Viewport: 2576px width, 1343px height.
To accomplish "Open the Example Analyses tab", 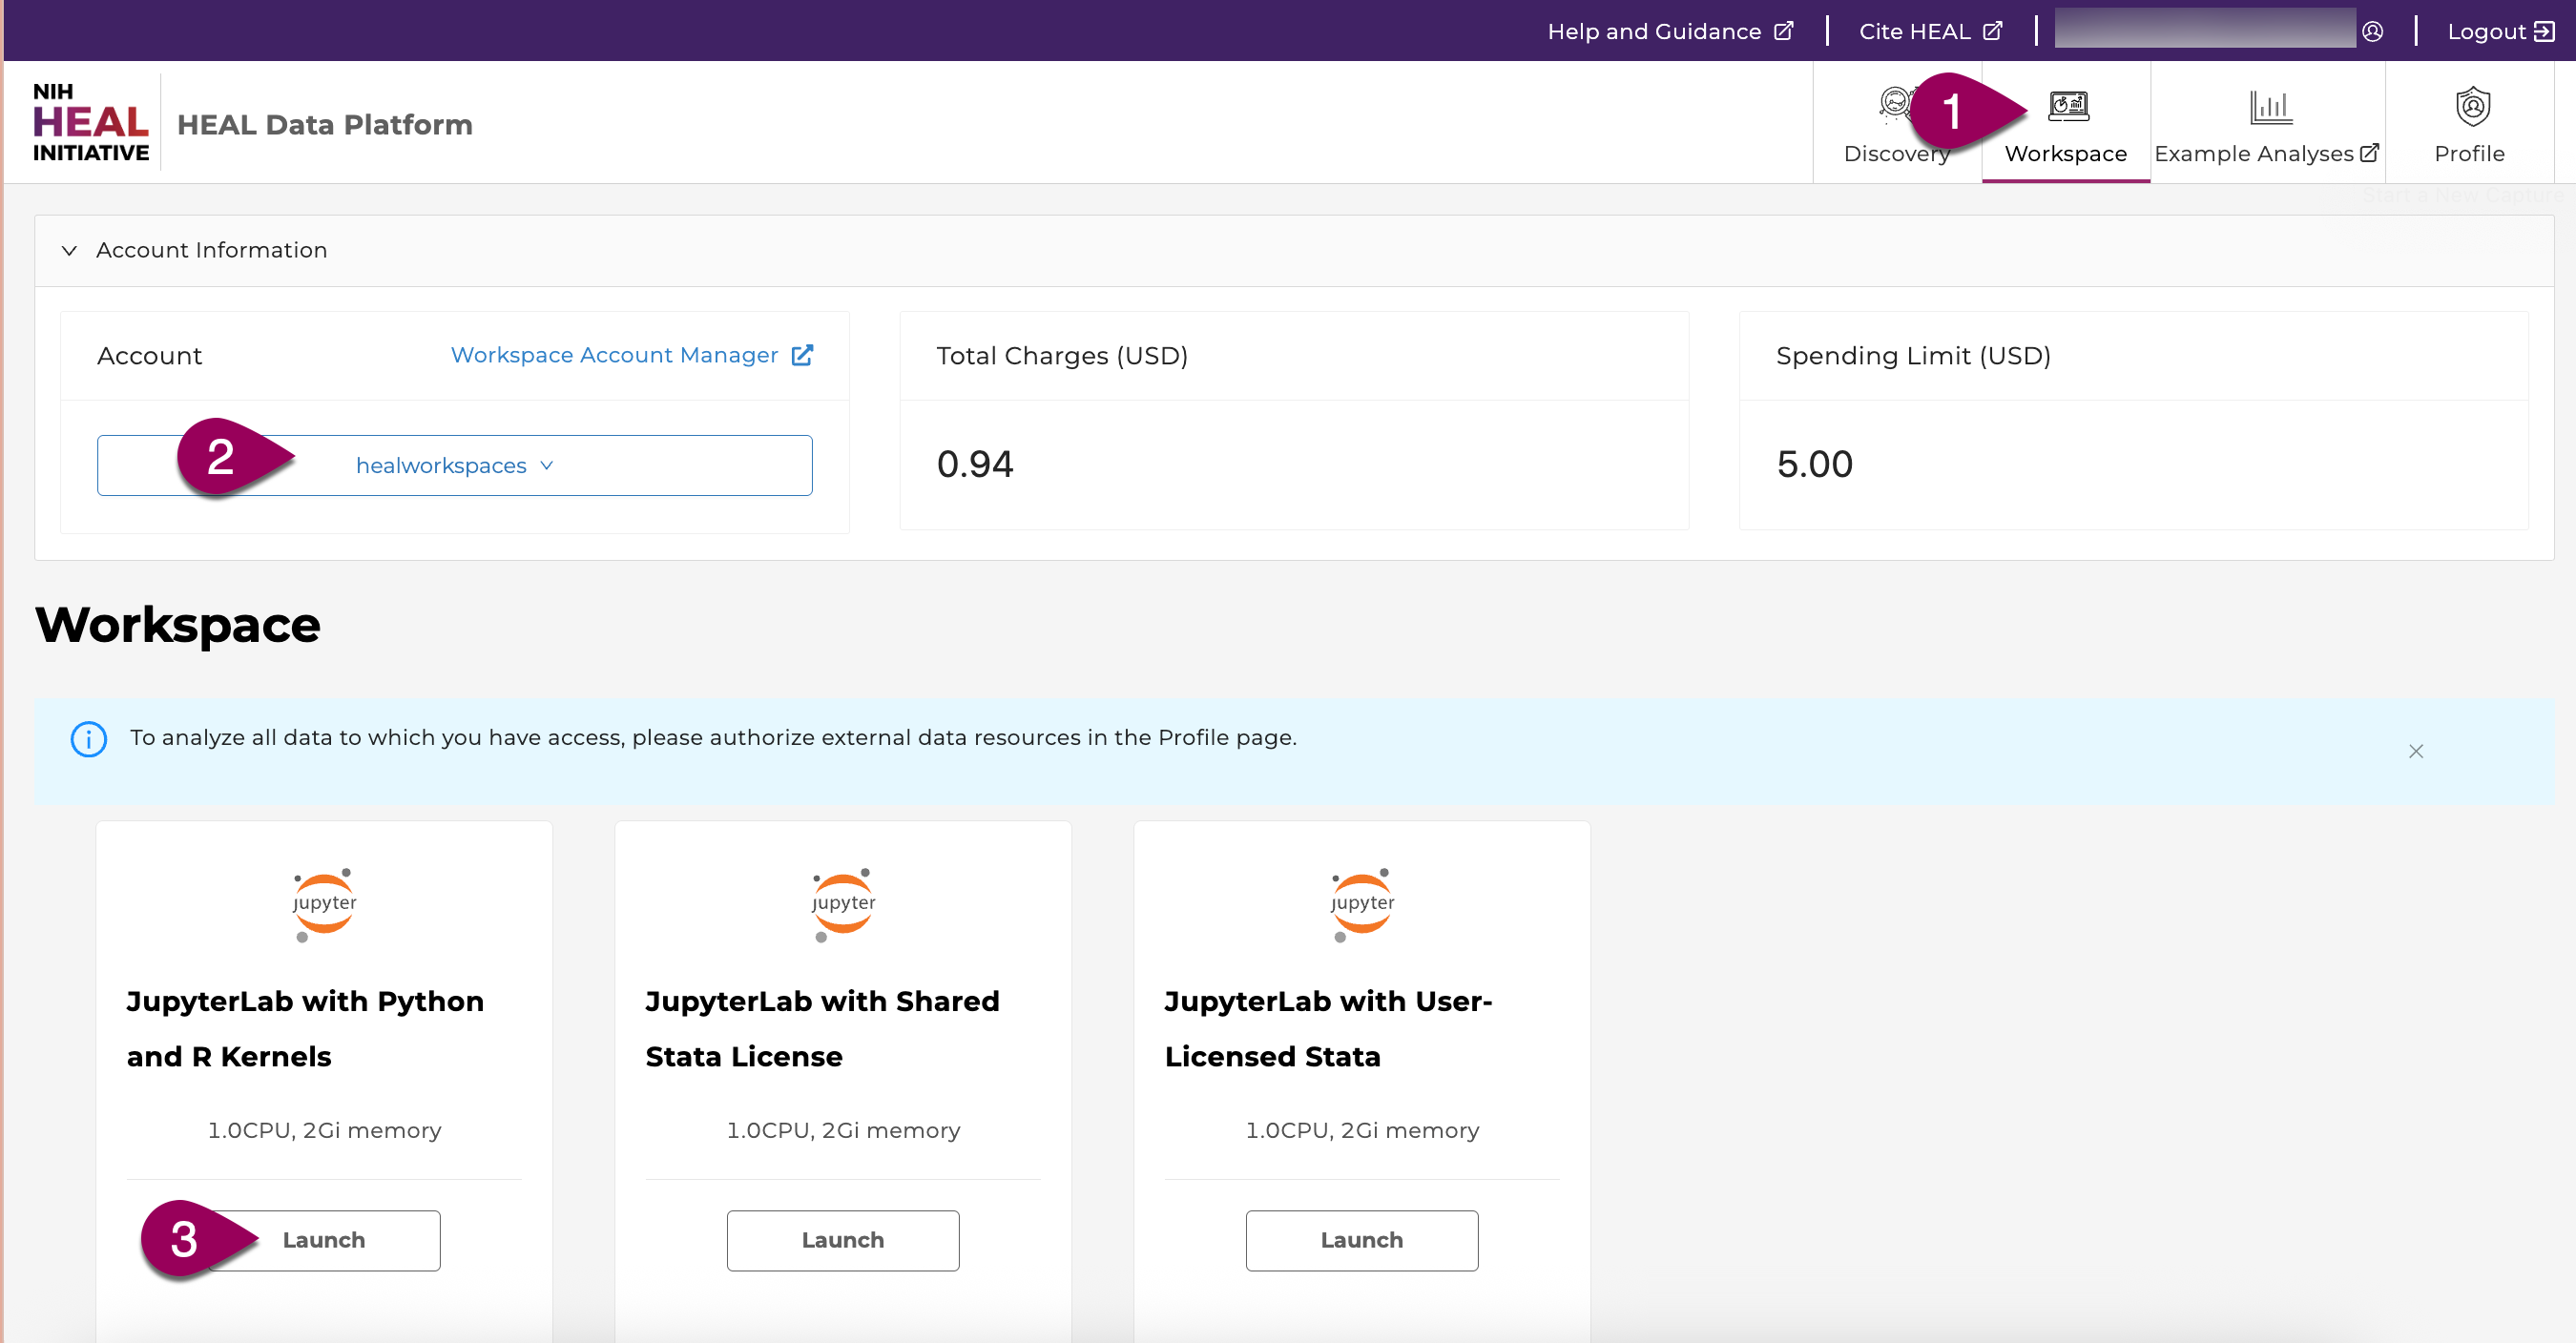I will (2267, 122).
